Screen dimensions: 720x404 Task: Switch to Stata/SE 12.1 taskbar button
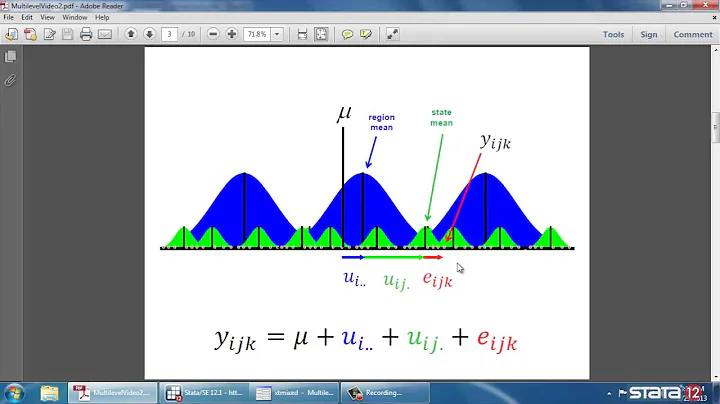point(205,393)
